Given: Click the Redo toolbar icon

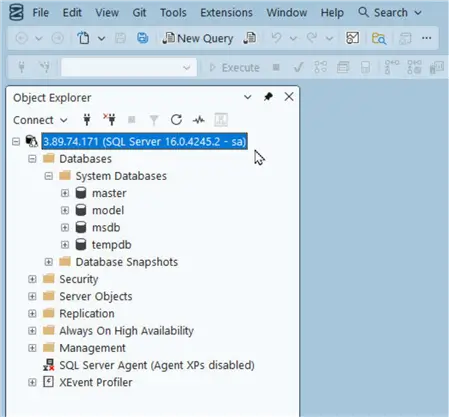Looking at the screenshot, I should click(x=312, y=38).
